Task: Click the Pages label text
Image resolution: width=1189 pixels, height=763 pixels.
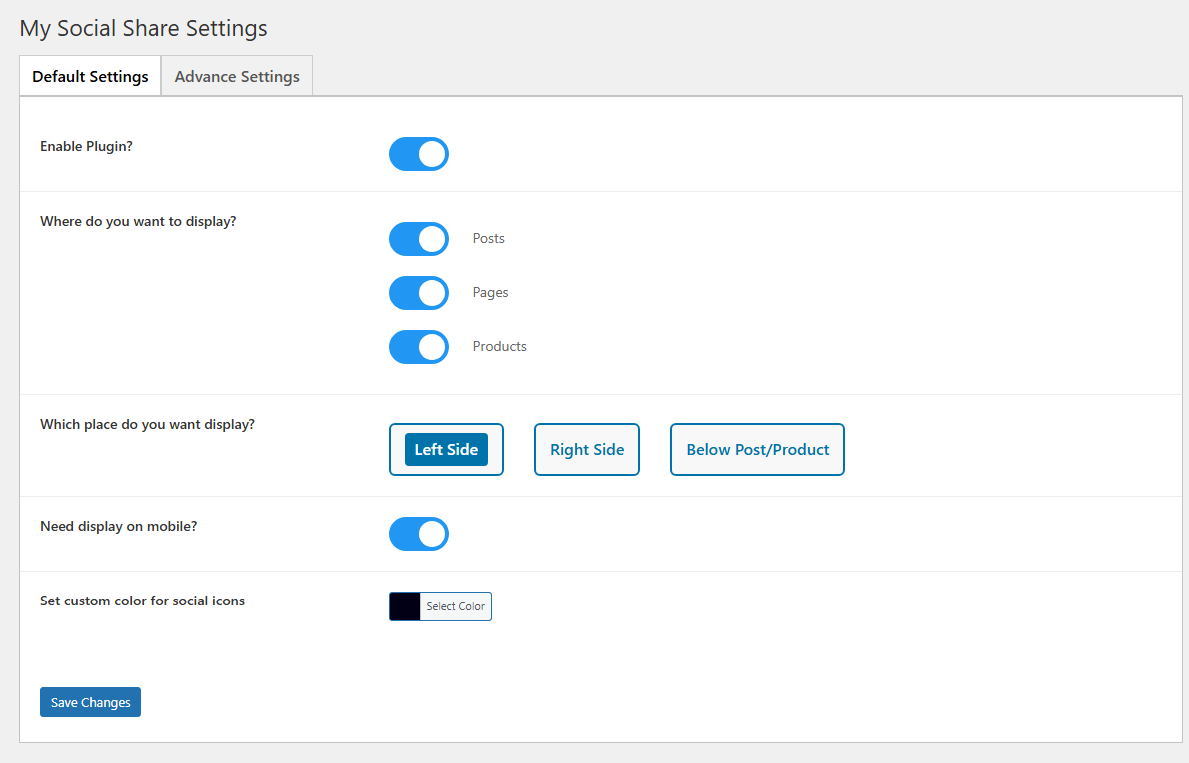Action: click(491, 293)
